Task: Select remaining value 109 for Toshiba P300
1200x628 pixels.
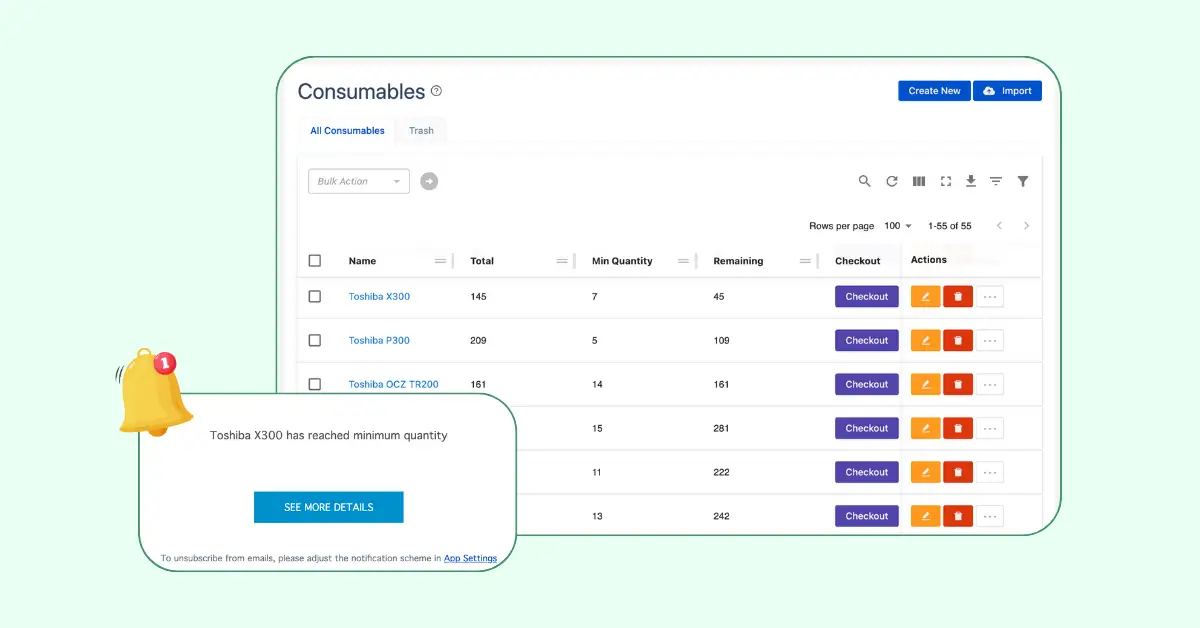Action: (722, 340)
